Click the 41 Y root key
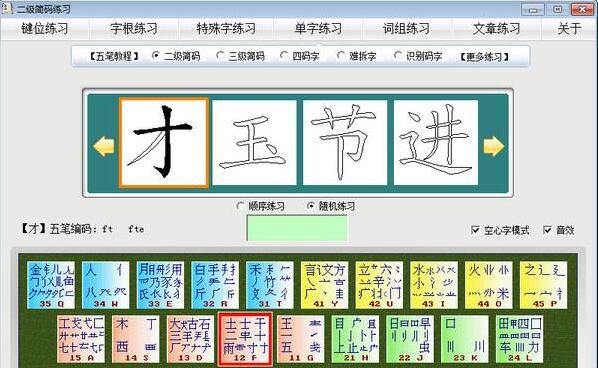This screenshot has width=598, height=368. 325,285
